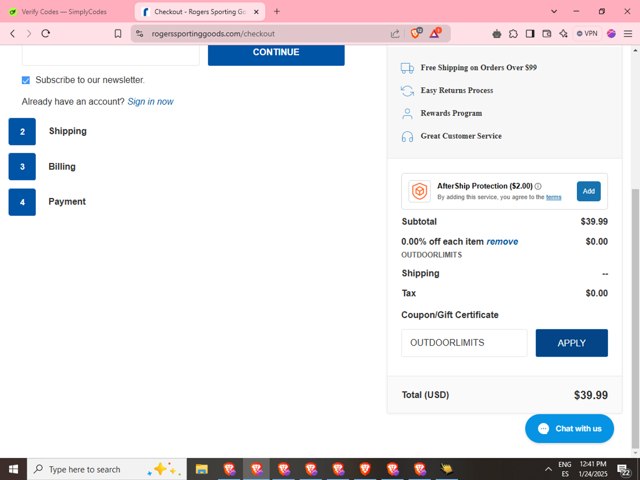The height and width of the screenshot is (480, 640).
Task: Click the VPN button in toolbar
Action: (x=587, y=33)
